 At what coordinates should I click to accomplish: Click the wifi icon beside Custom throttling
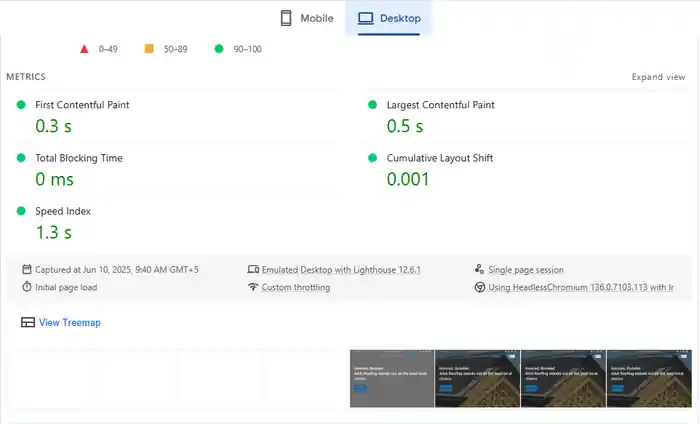[x=253, y=287]
